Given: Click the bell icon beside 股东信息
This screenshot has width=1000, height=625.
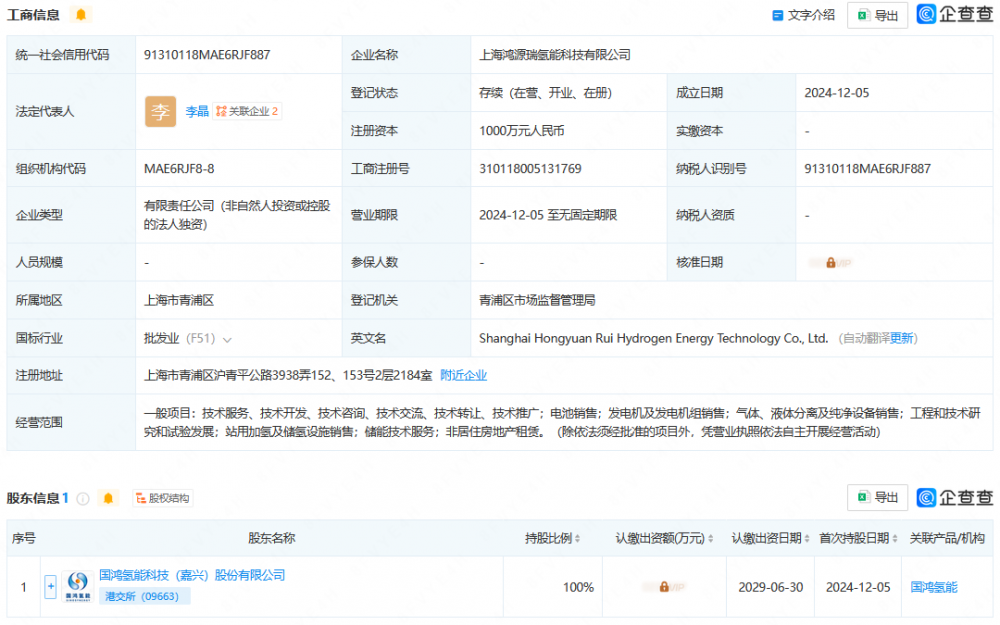Looking at the screenshot, I should [108, 498].
